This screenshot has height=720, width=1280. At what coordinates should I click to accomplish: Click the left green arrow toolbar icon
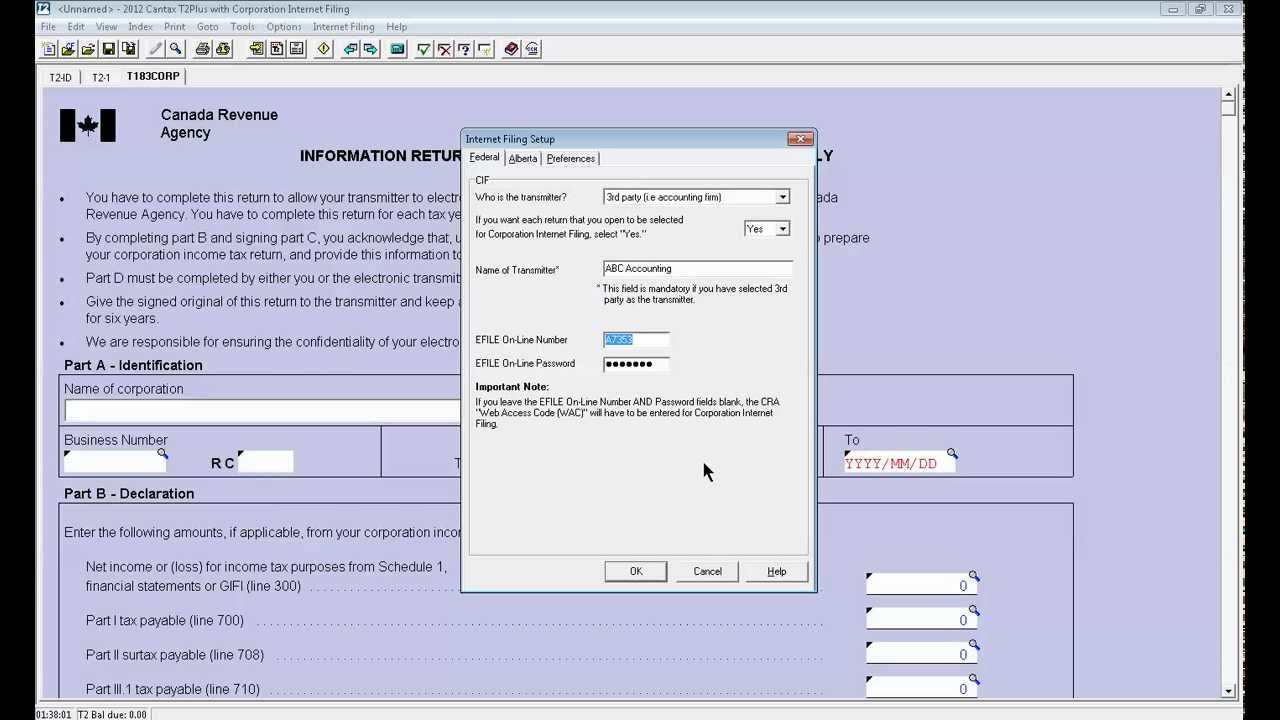pyautogui.click(x=350, y=49)
